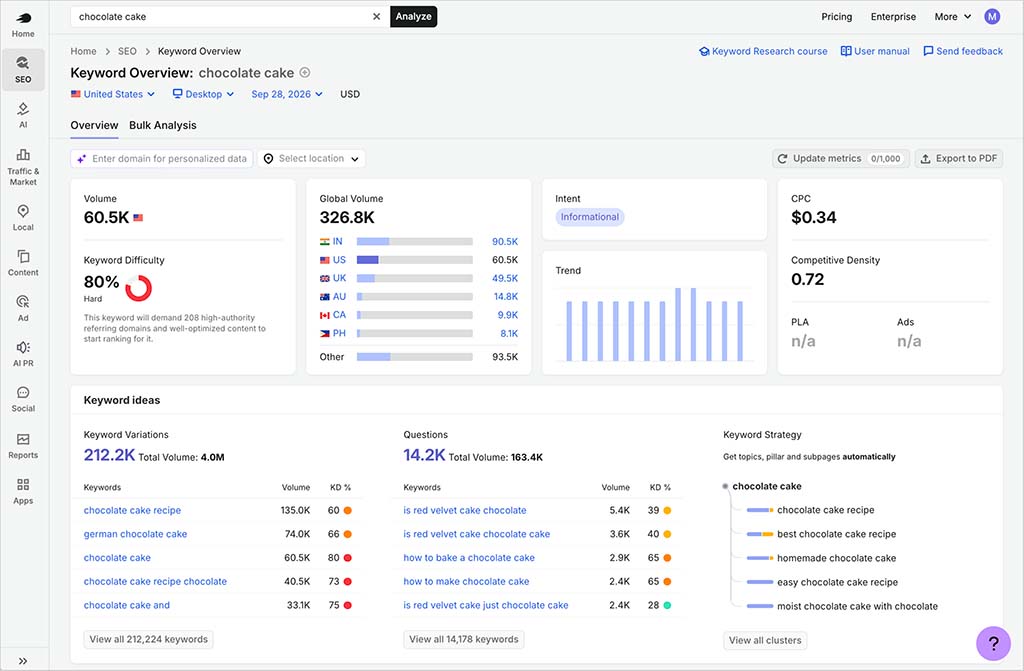This screenshot has height=671, width=1024.
Task: Switch to the Overview tab
Action: 94,125
